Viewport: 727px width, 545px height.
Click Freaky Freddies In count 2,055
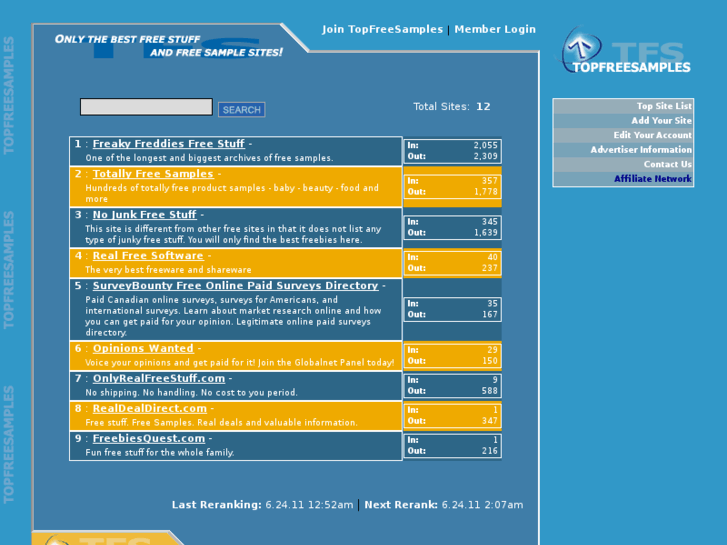point(485,145)
